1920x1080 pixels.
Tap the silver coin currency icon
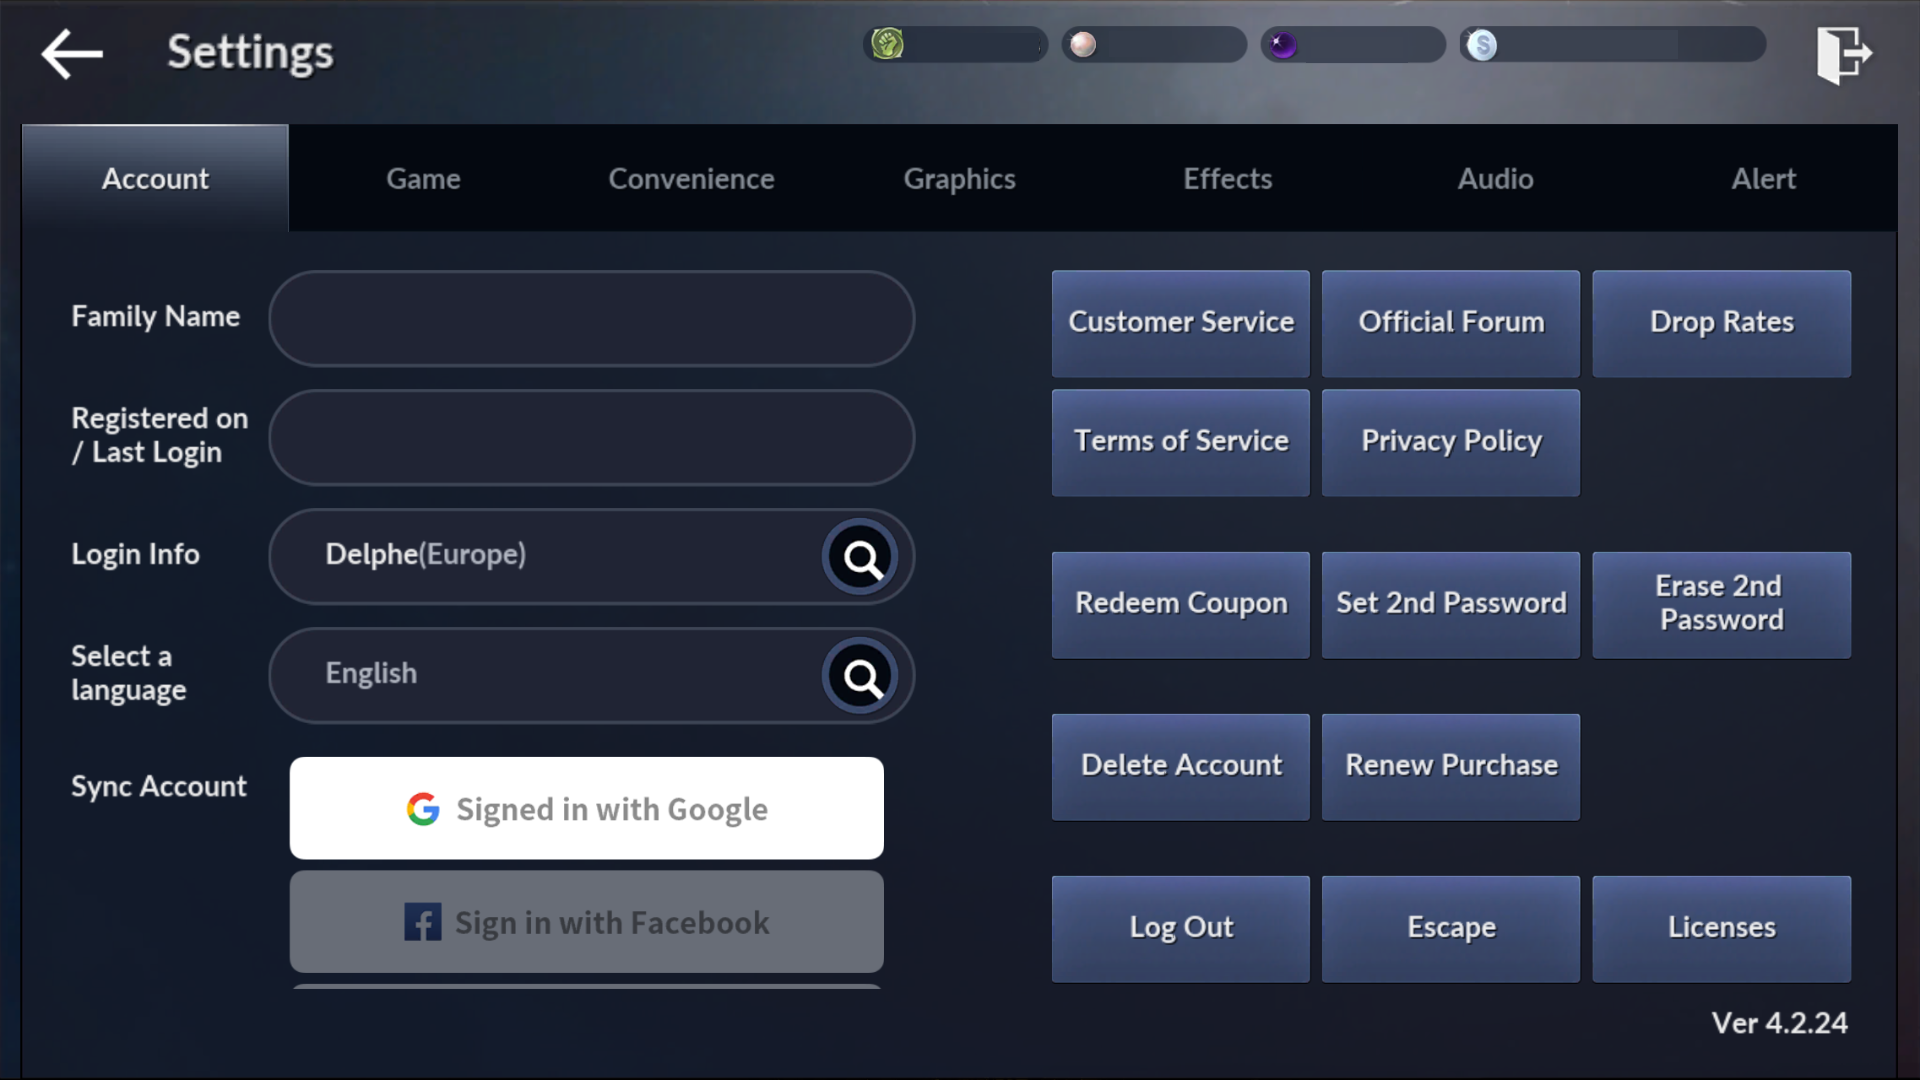(1482, 45)
